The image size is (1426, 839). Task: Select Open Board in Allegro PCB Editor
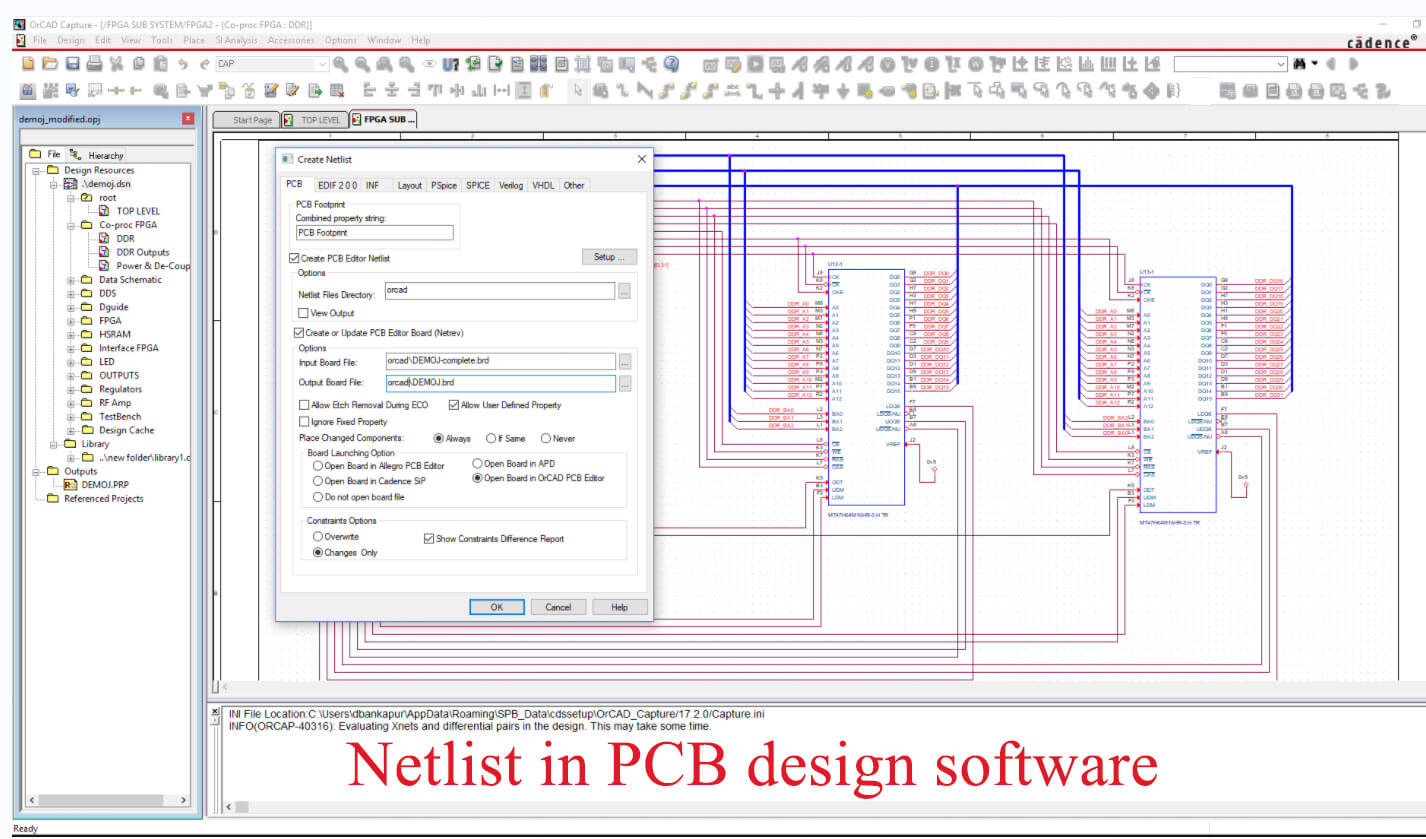pos(319,466)
